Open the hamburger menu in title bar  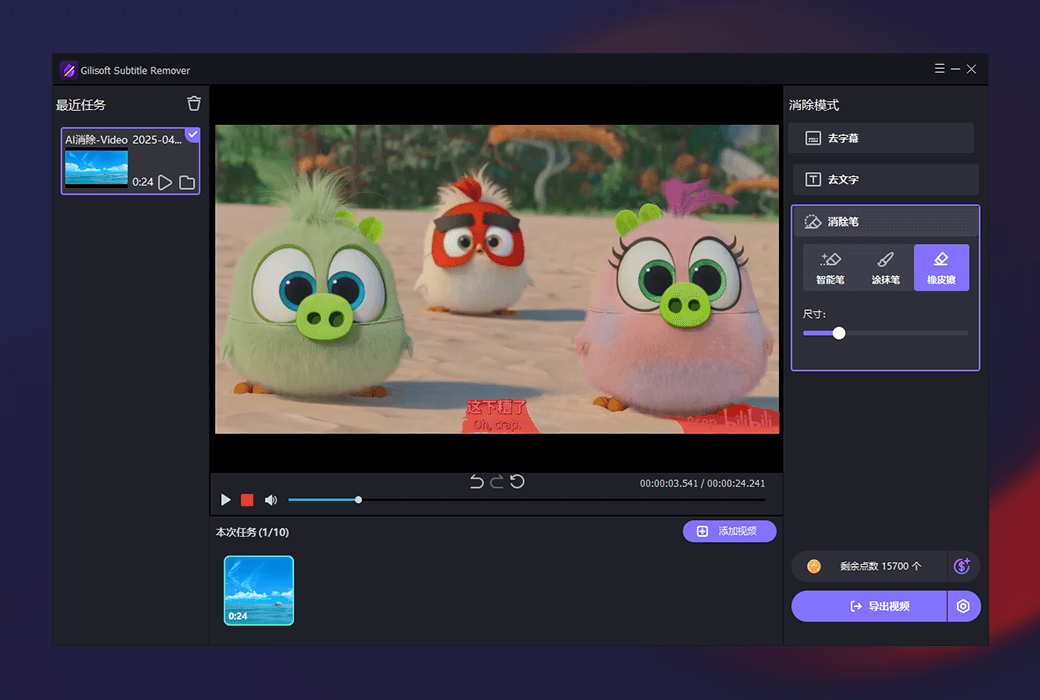(939, 68)
